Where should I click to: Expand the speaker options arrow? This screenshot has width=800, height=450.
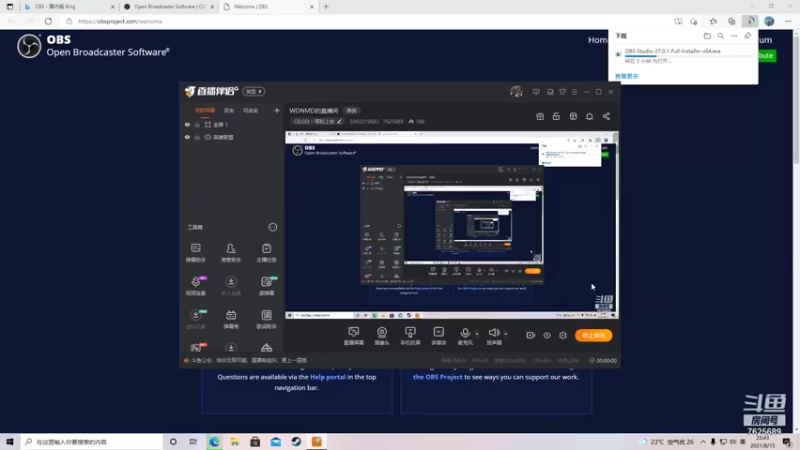tap(506, 334)
